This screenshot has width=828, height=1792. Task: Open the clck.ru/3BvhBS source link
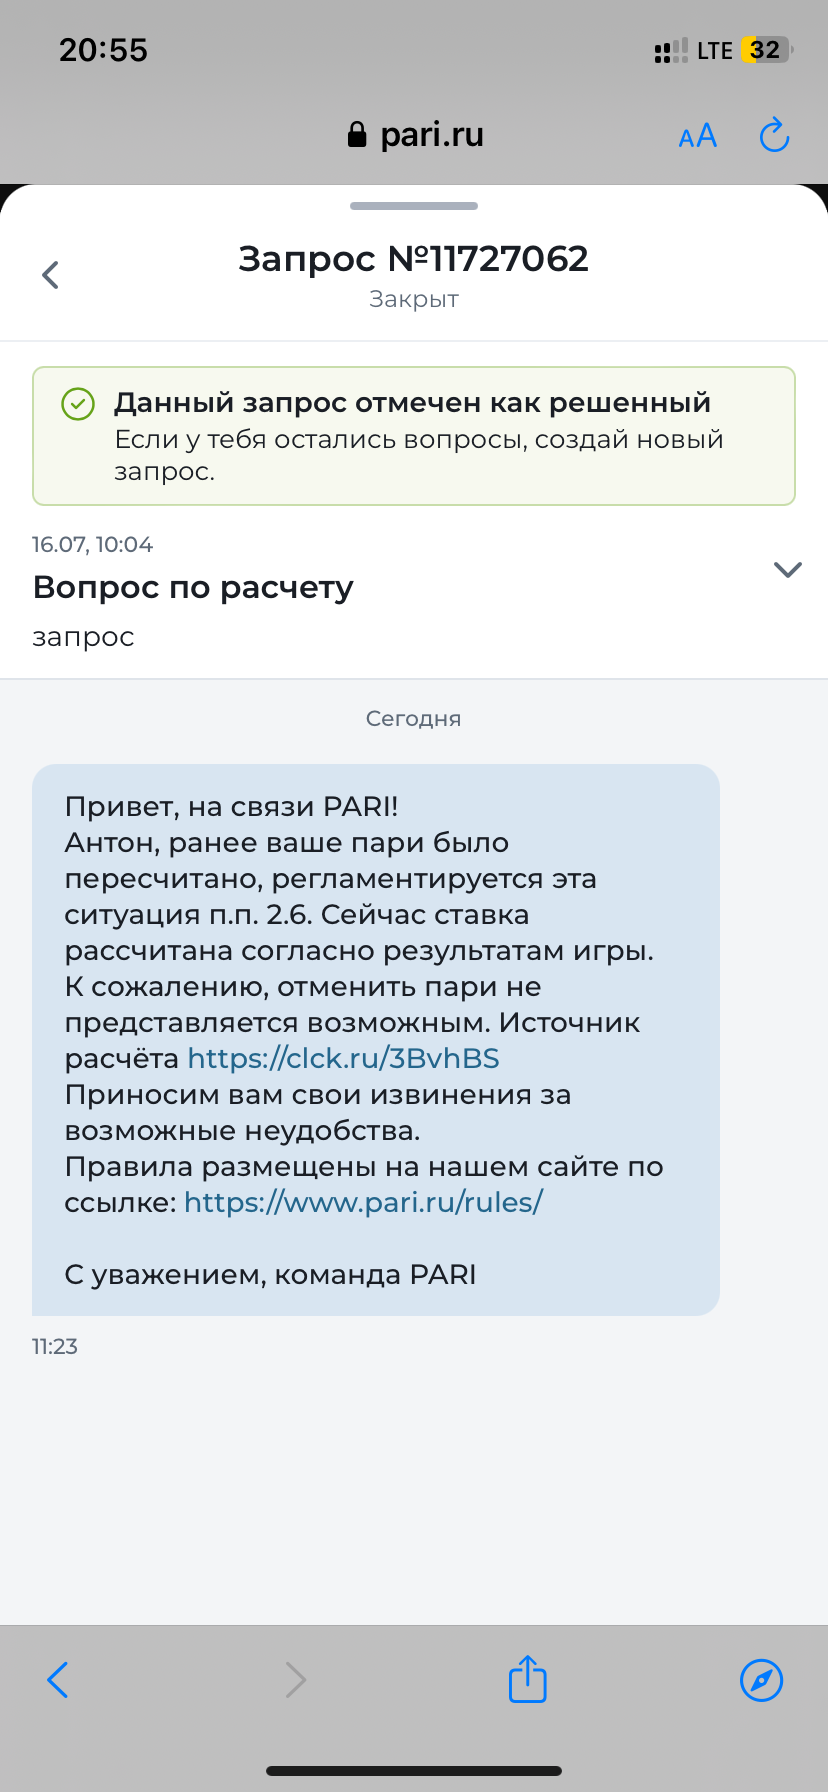point(343,1059)
